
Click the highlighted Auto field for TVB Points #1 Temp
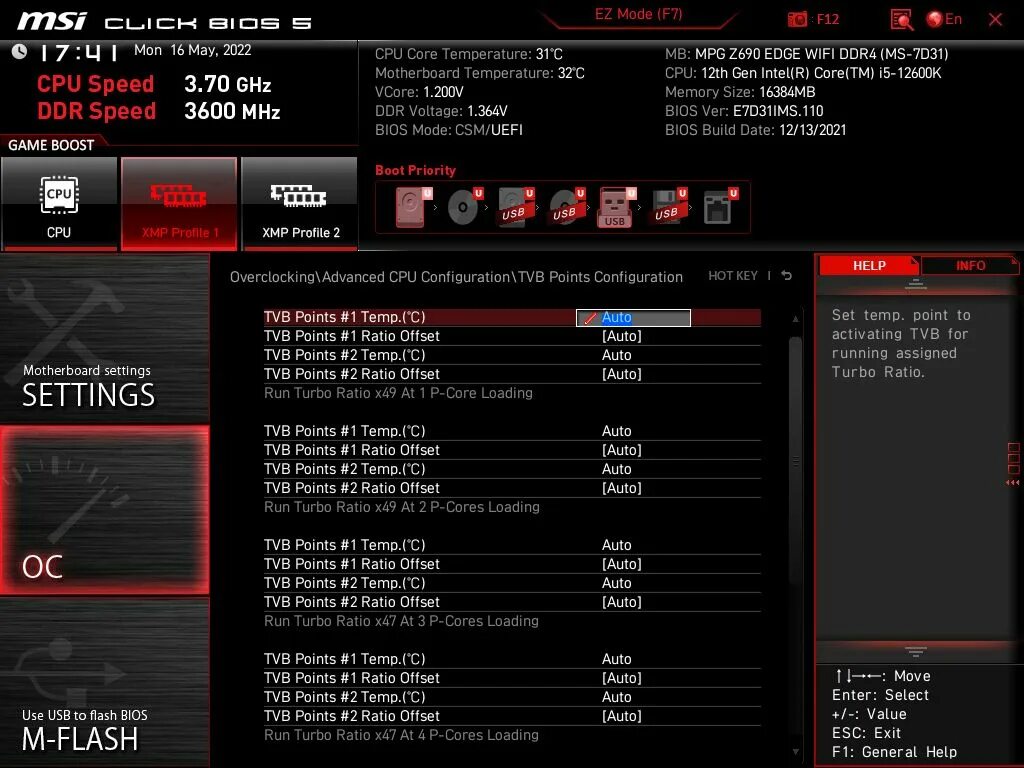pyautogui.click(x=633, y=317)
